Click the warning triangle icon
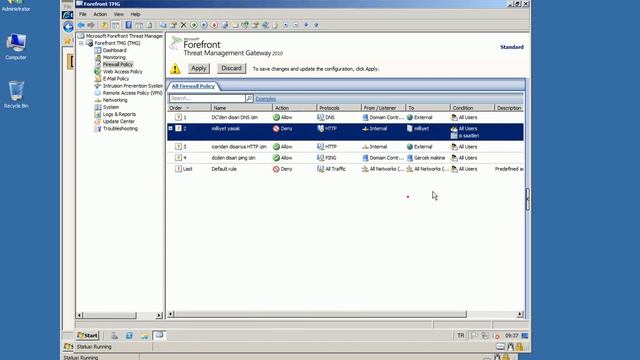The image size is (640, 360). tap(175, 69)
